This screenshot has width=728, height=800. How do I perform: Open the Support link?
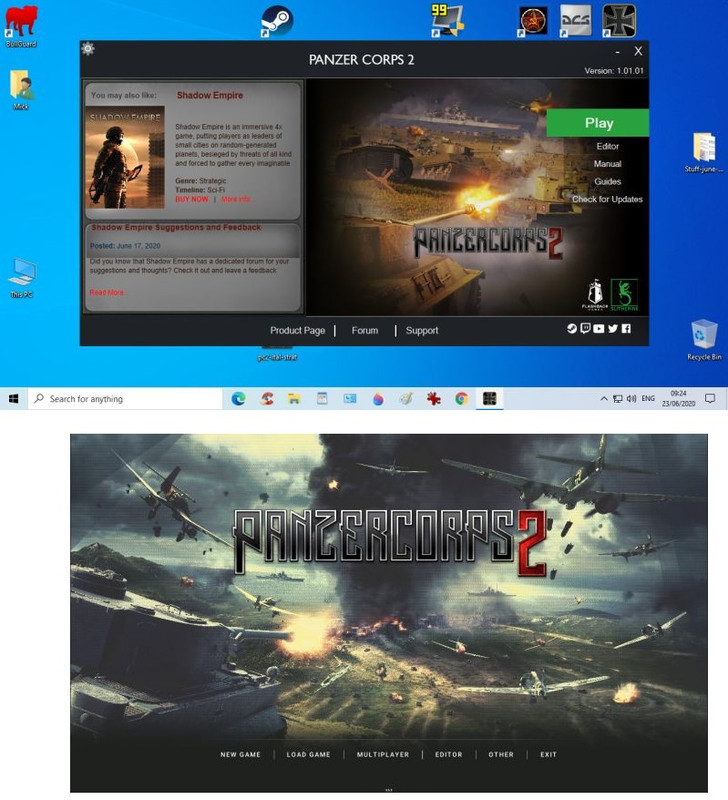(422, 331)
